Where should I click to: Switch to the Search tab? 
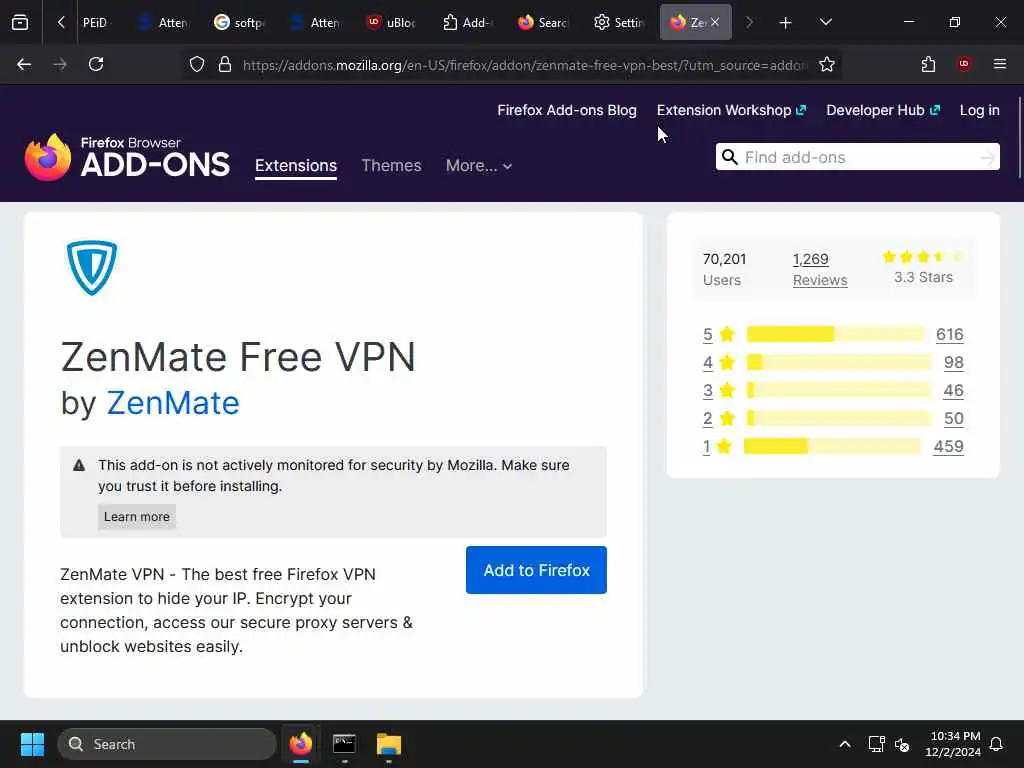pos(543,22)
